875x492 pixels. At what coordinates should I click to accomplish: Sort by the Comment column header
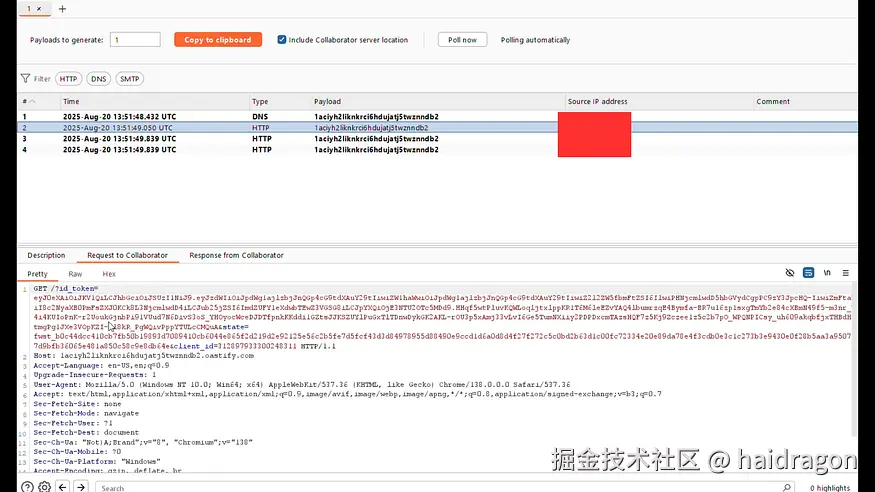click(x=805, y=102)
